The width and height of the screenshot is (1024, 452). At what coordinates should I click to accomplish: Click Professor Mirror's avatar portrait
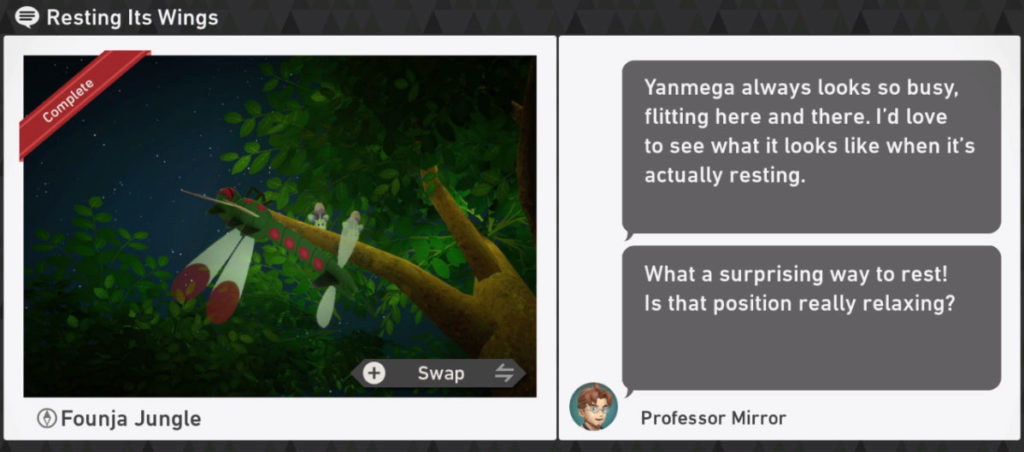point(593,406)
